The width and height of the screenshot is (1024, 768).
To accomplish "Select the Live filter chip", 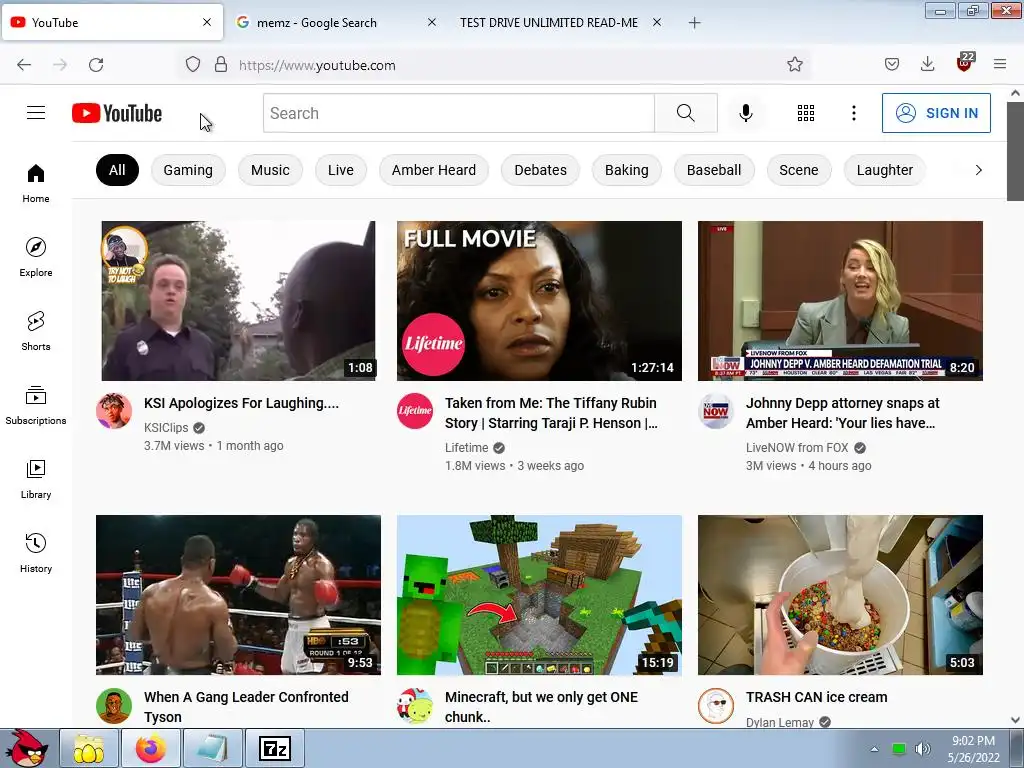I will [x=341, y=170].
